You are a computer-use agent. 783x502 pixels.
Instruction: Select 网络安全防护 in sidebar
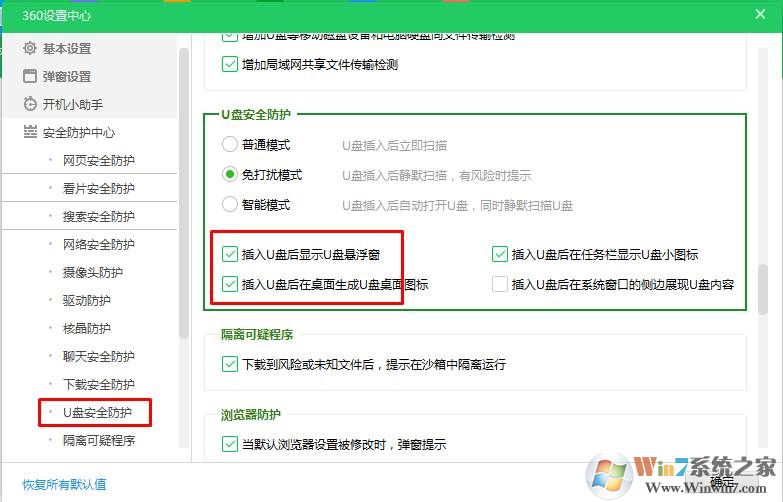[x=99, y=244]
